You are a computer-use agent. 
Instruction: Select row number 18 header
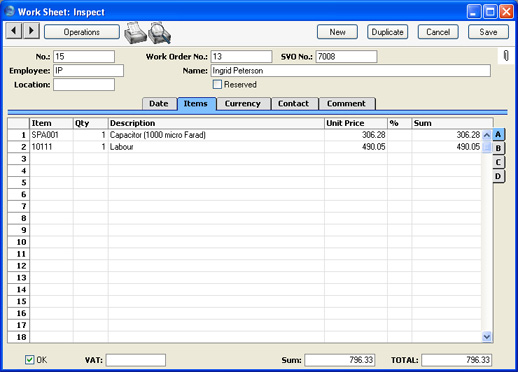(x=19, y=337)
